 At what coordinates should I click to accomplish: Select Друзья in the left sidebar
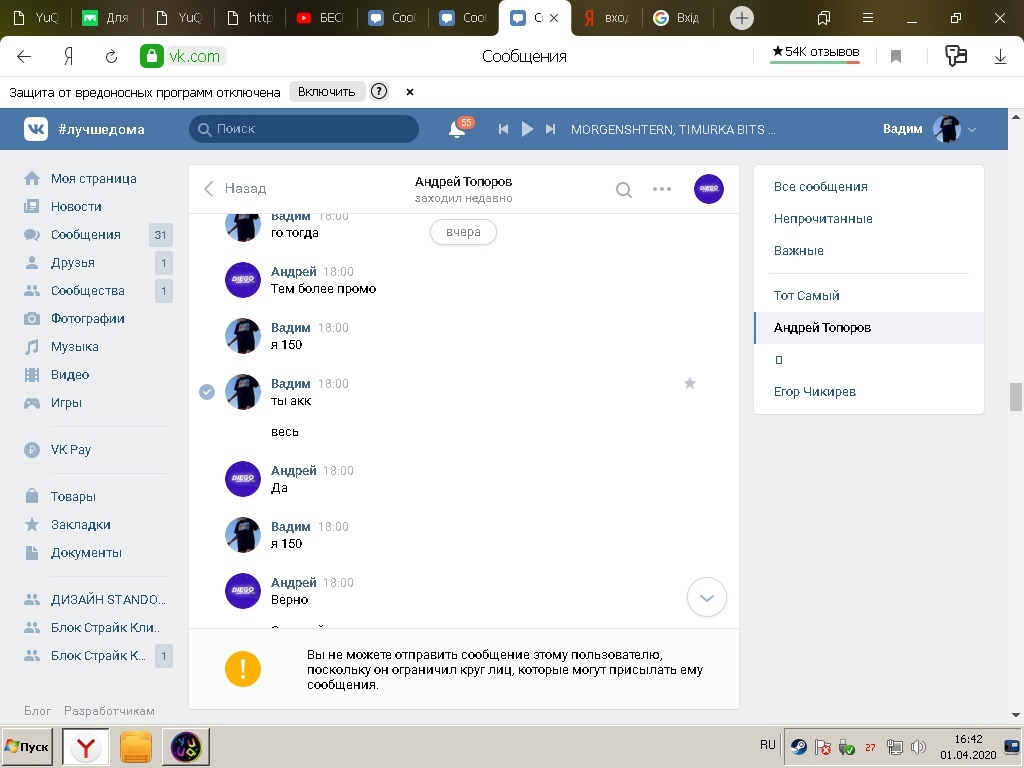(x=73, y=262)
